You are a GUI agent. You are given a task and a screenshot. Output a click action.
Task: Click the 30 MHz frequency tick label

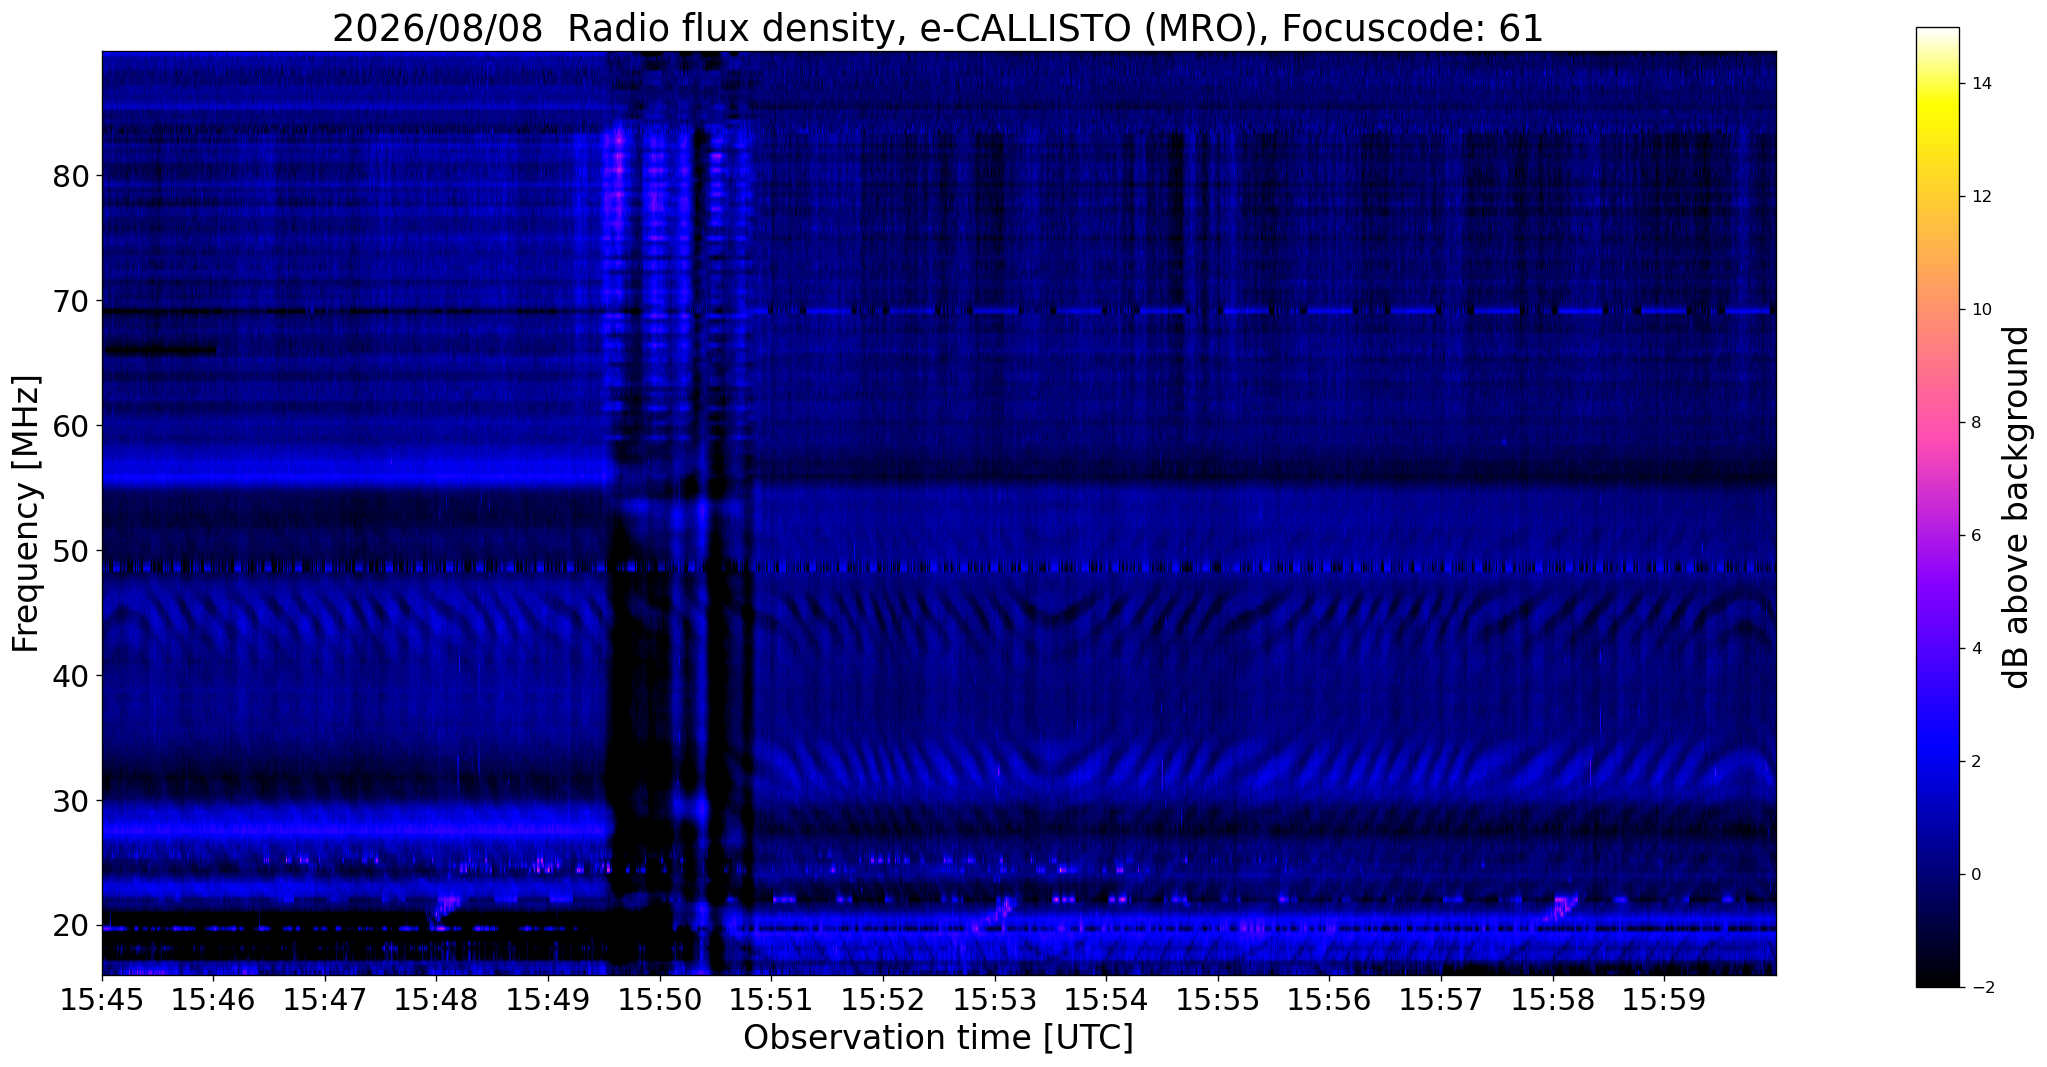point(70,801)
